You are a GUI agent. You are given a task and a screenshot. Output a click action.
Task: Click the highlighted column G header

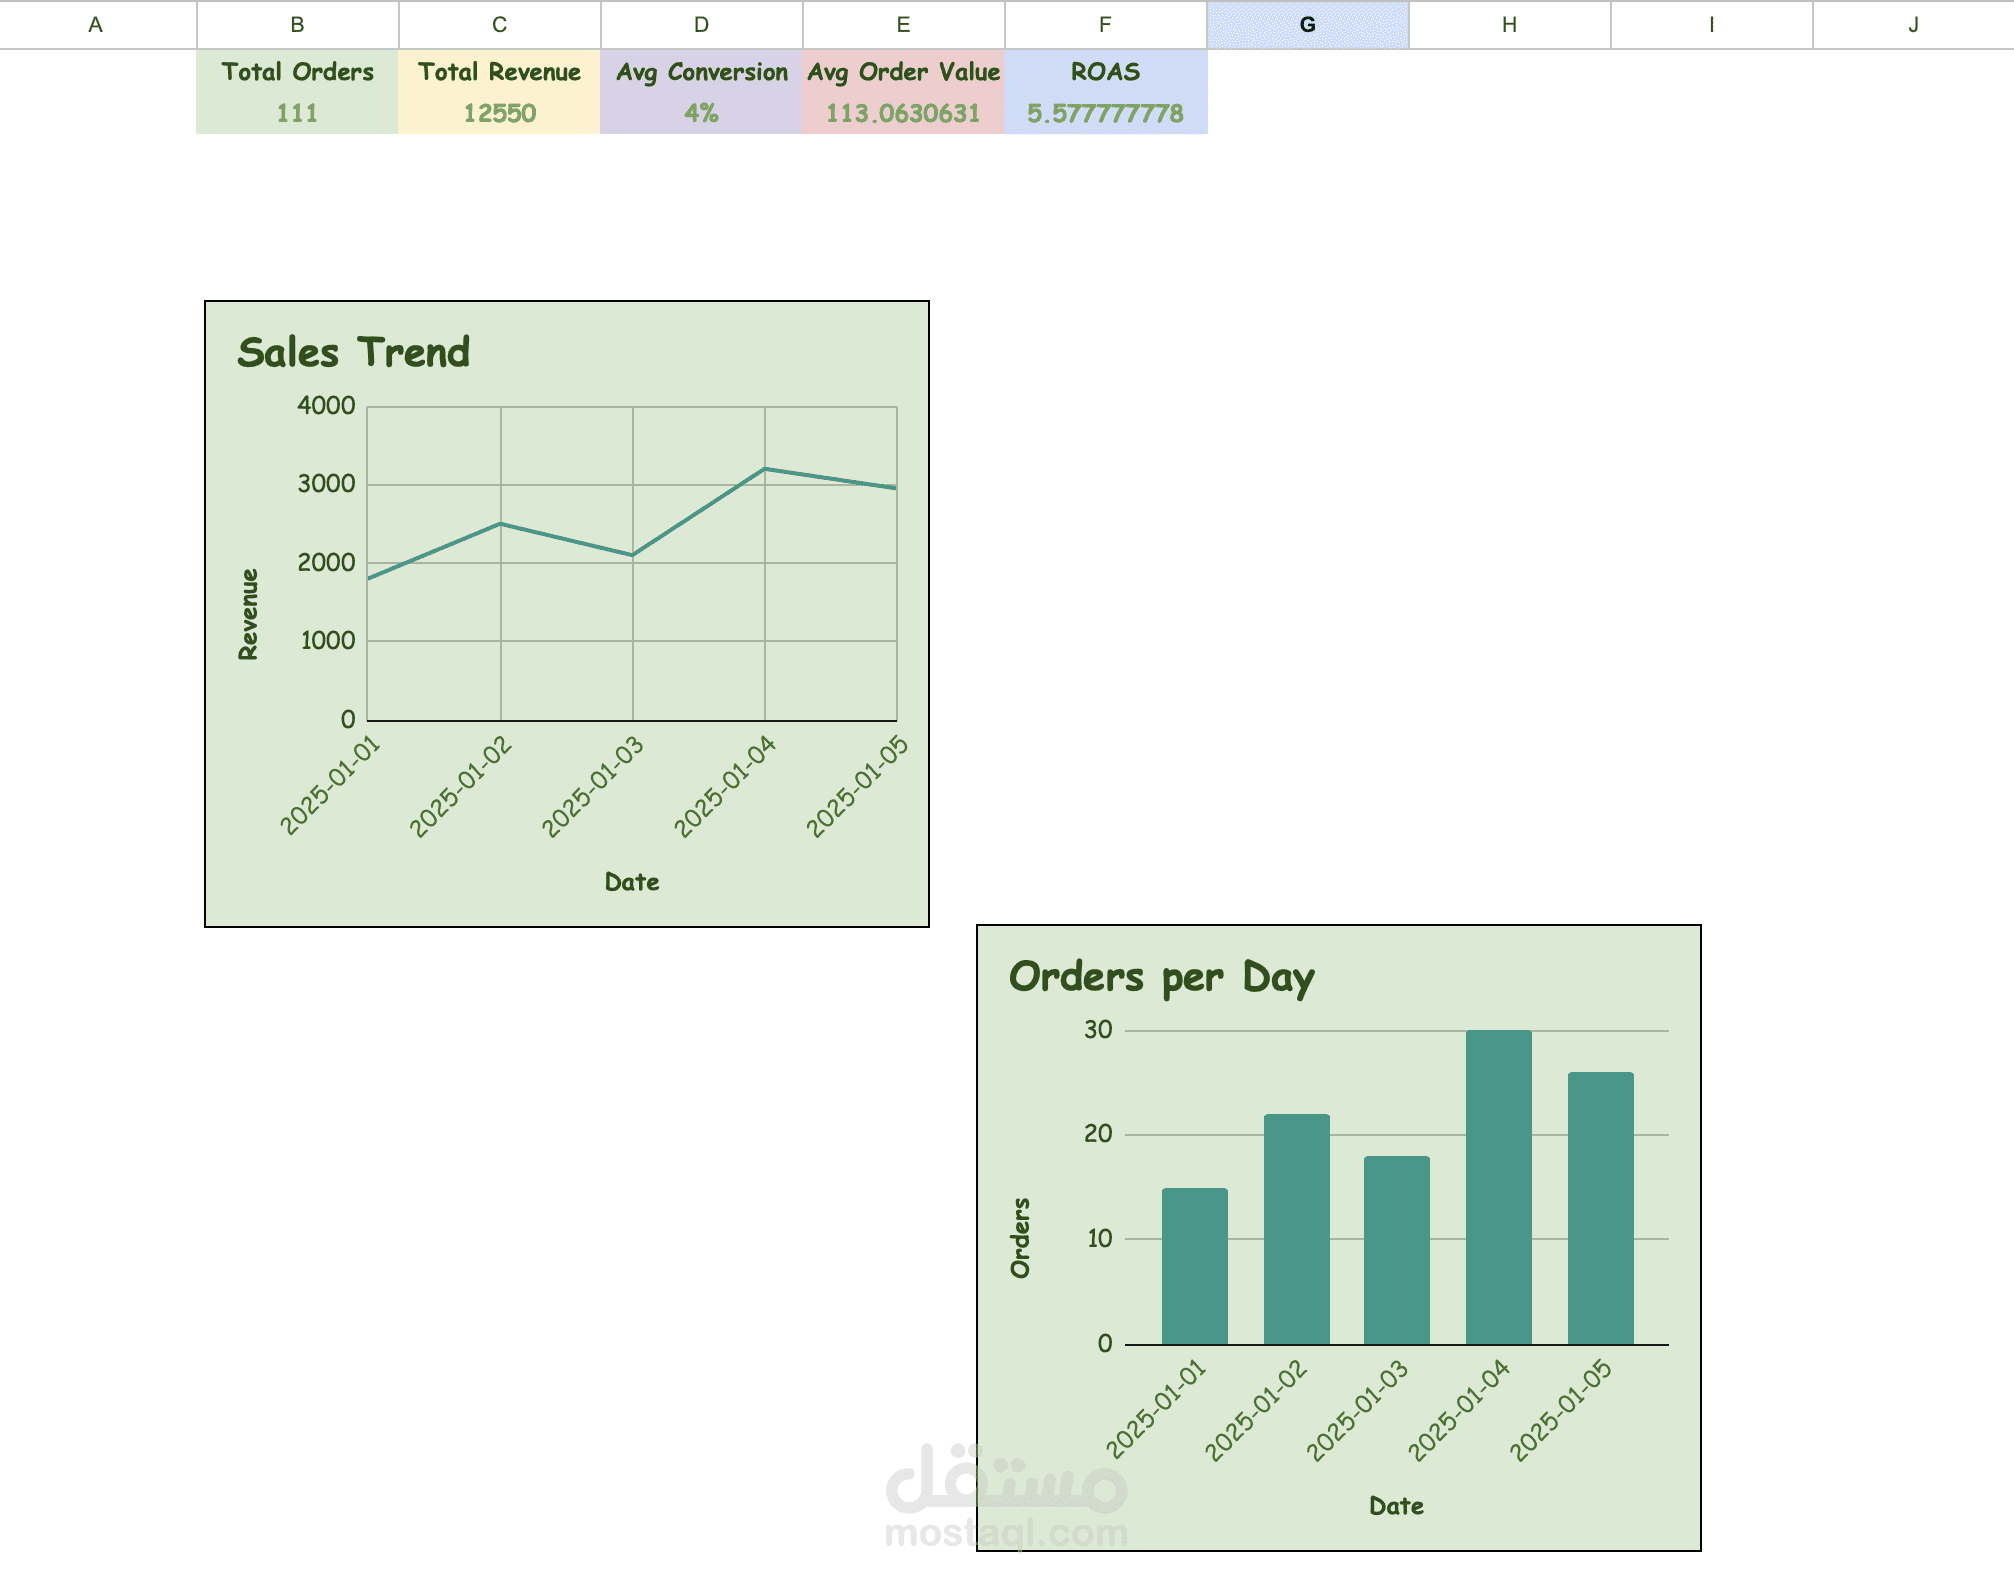click(1308, 24)
